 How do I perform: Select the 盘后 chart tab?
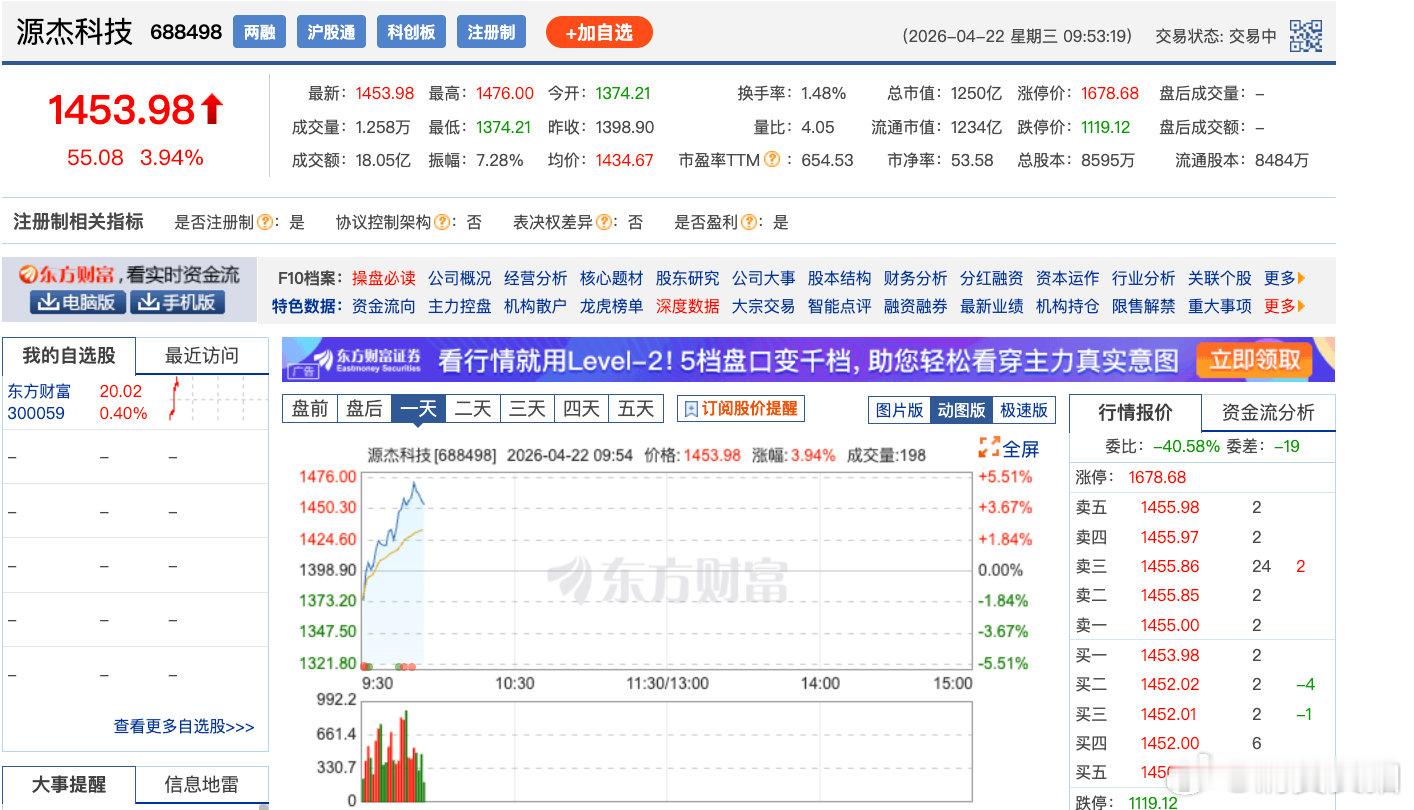click(364, 408)
